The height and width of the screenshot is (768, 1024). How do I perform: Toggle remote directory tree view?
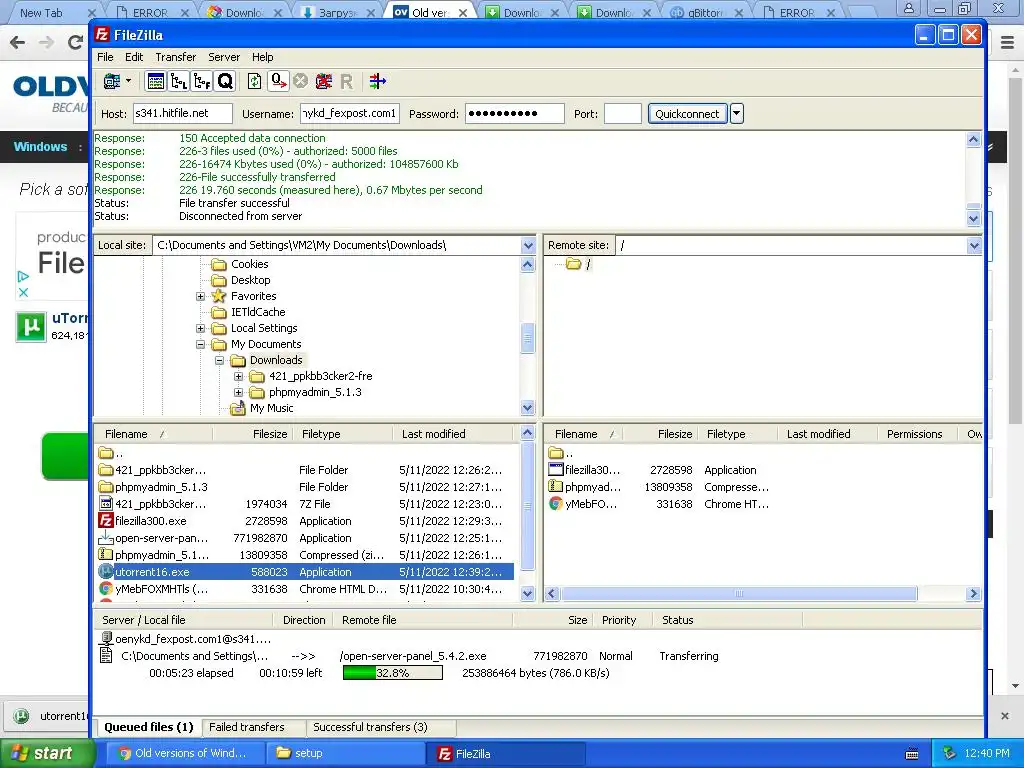point(202,81)
